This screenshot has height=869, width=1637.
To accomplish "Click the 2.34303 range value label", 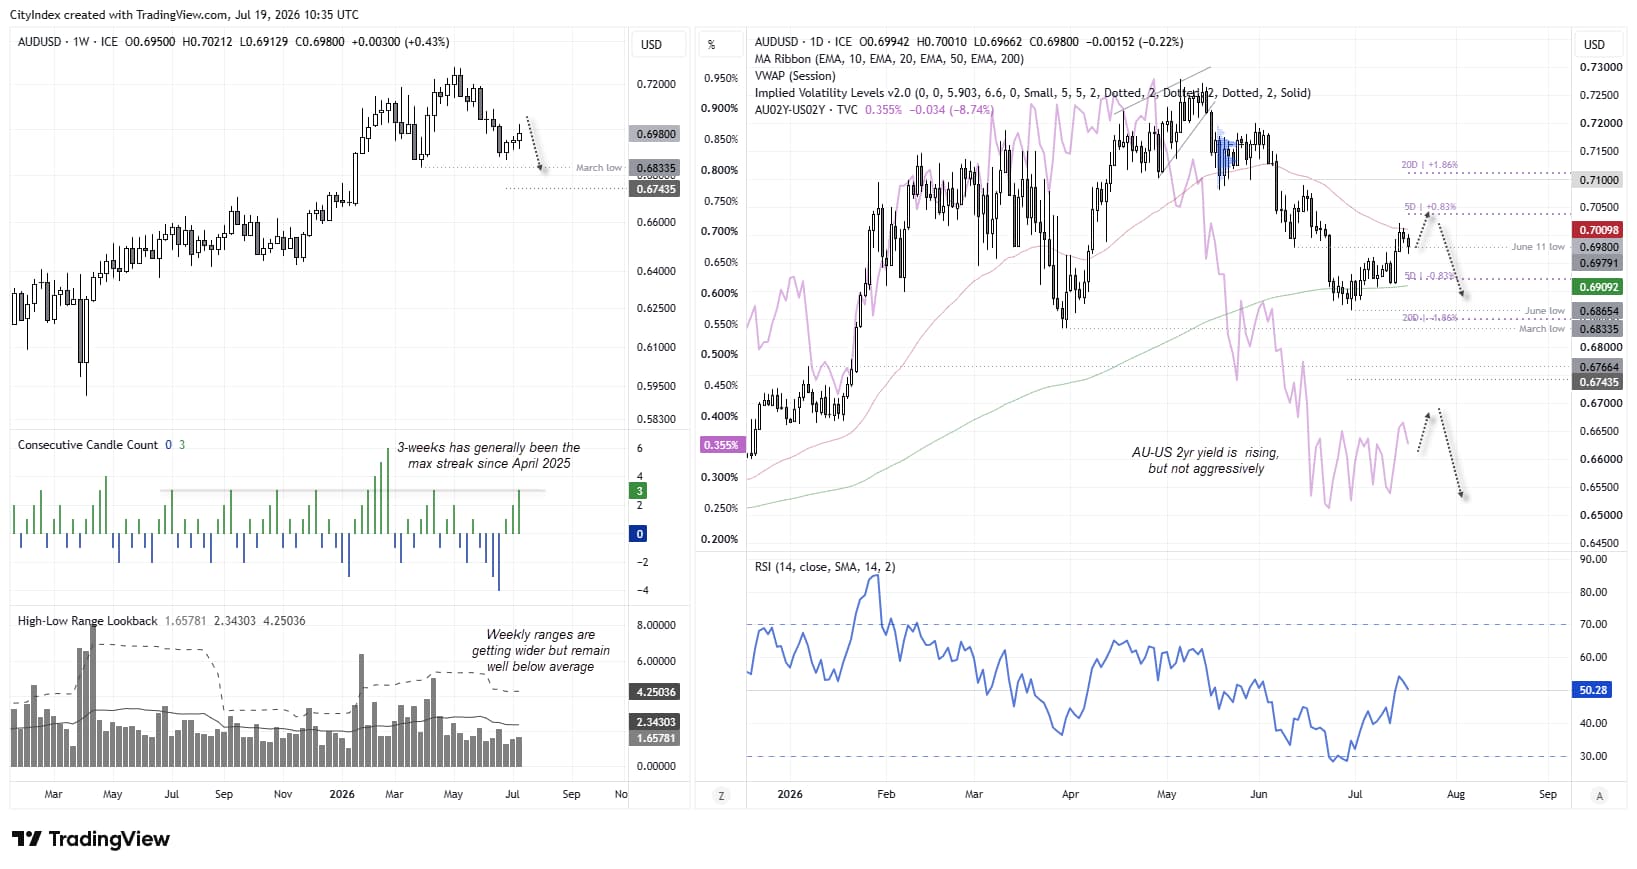I will (656, 722).
